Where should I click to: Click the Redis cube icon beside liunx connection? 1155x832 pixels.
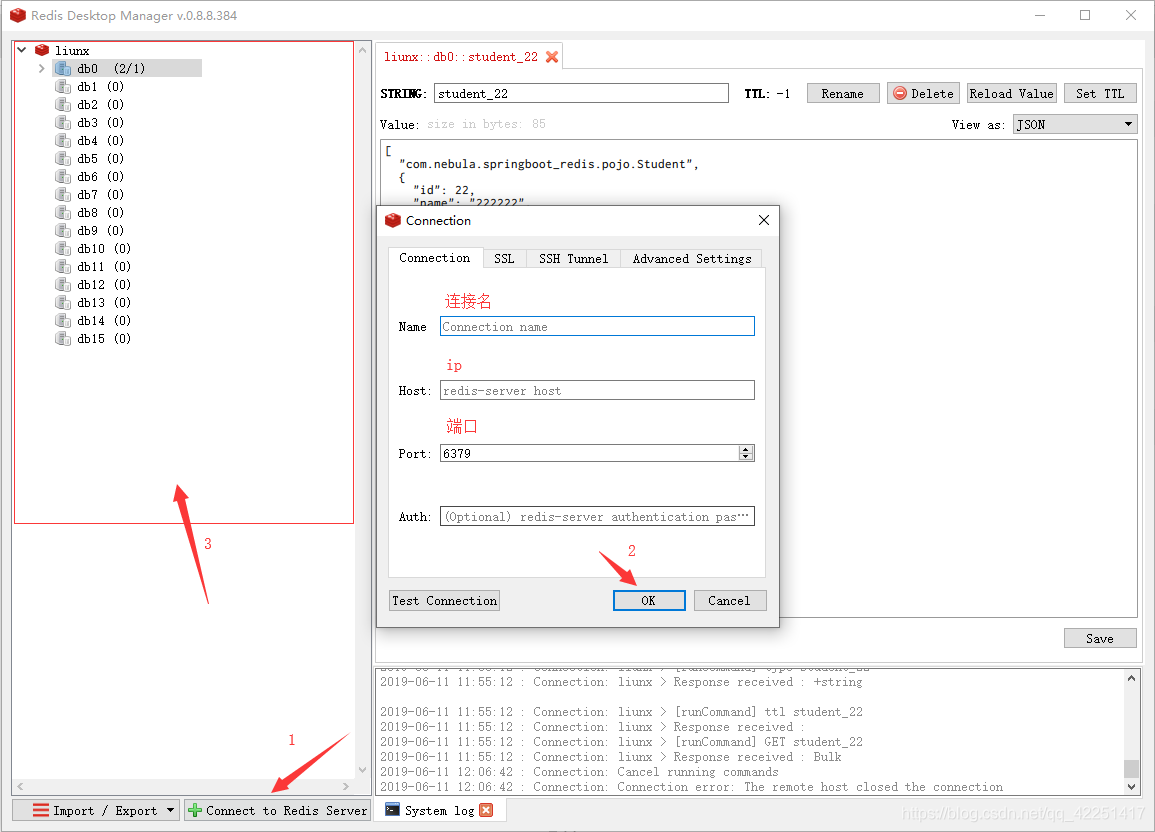41,49
